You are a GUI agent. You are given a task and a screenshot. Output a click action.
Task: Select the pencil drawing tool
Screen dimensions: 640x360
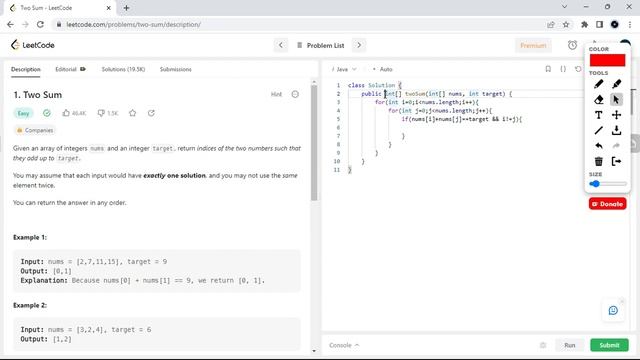pyautogui.click(x=598, y=84)
